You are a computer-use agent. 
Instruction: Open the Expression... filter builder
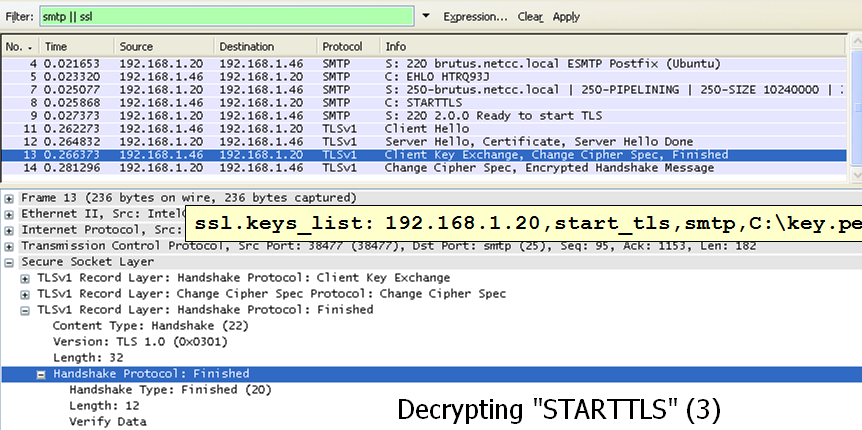point(475,17)
